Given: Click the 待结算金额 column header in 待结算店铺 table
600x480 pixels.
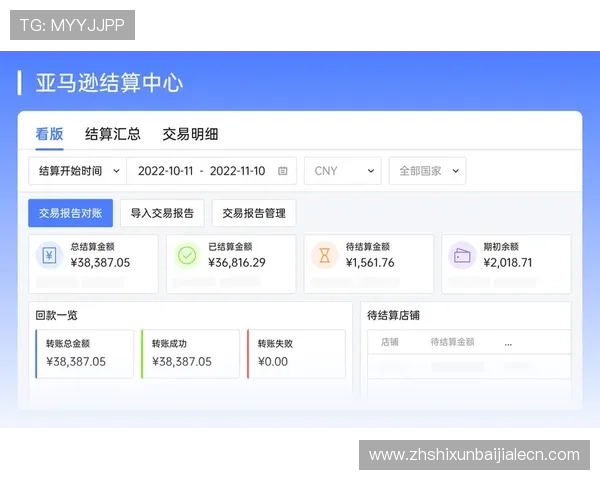Looking at the screenshot, I should pyautogui.click(x=453, y=342).
